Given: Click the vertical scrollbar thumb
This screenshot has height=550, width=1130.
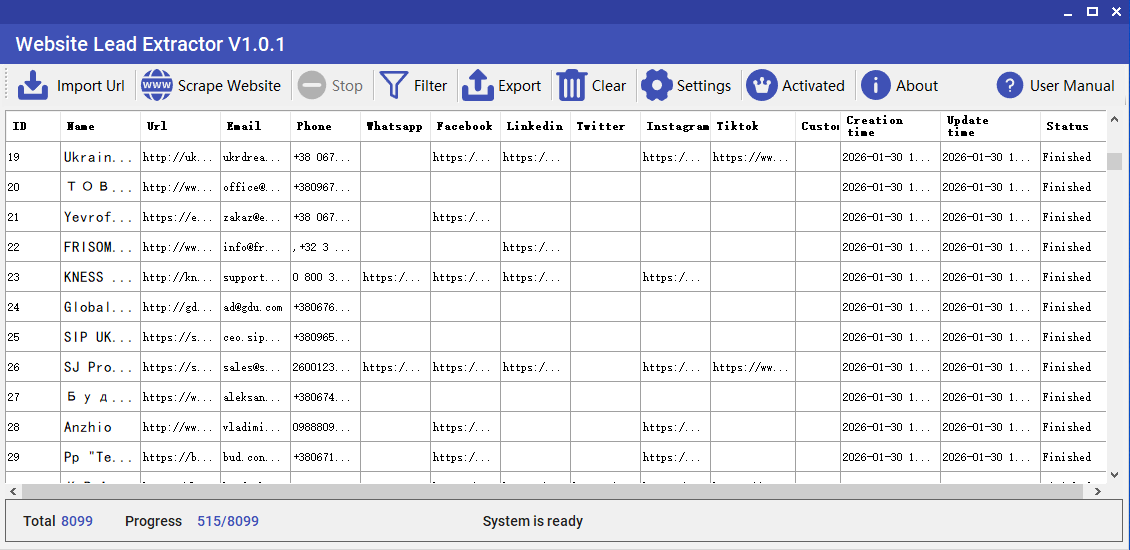Looking at the screenshot, I should coord(1114,162).
